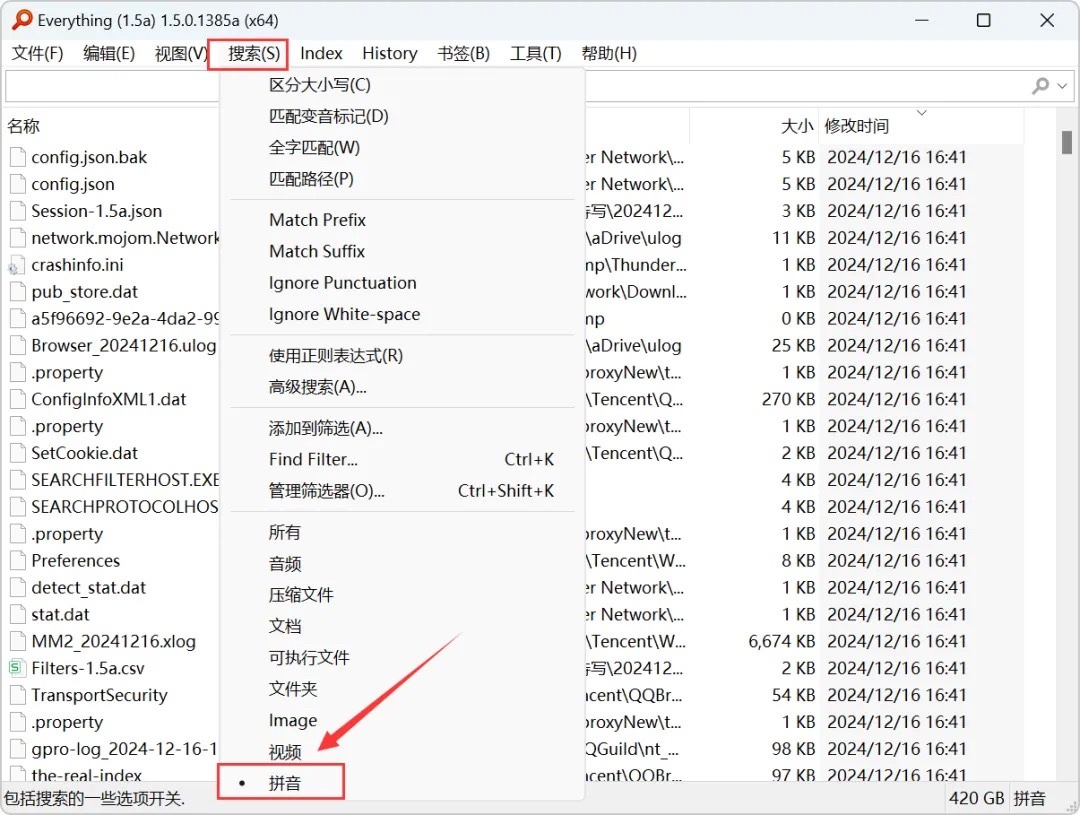
Task: Toggle 匹配路径(P) option
Action: pyautogui.click(x=403, y=179)
